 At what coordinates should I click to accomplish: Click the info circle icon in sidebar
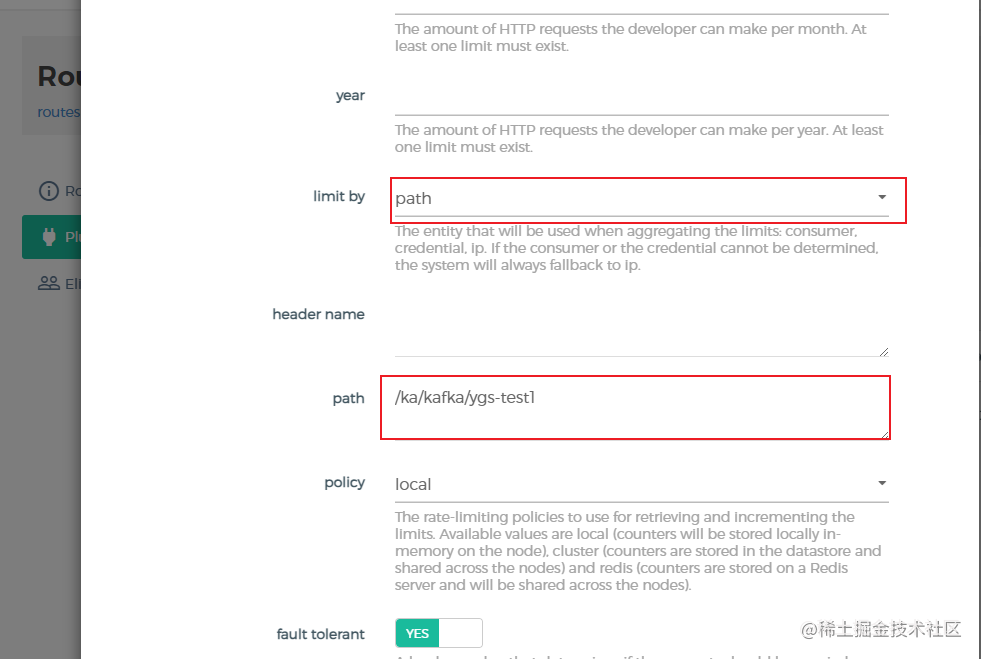pos(49,191)
